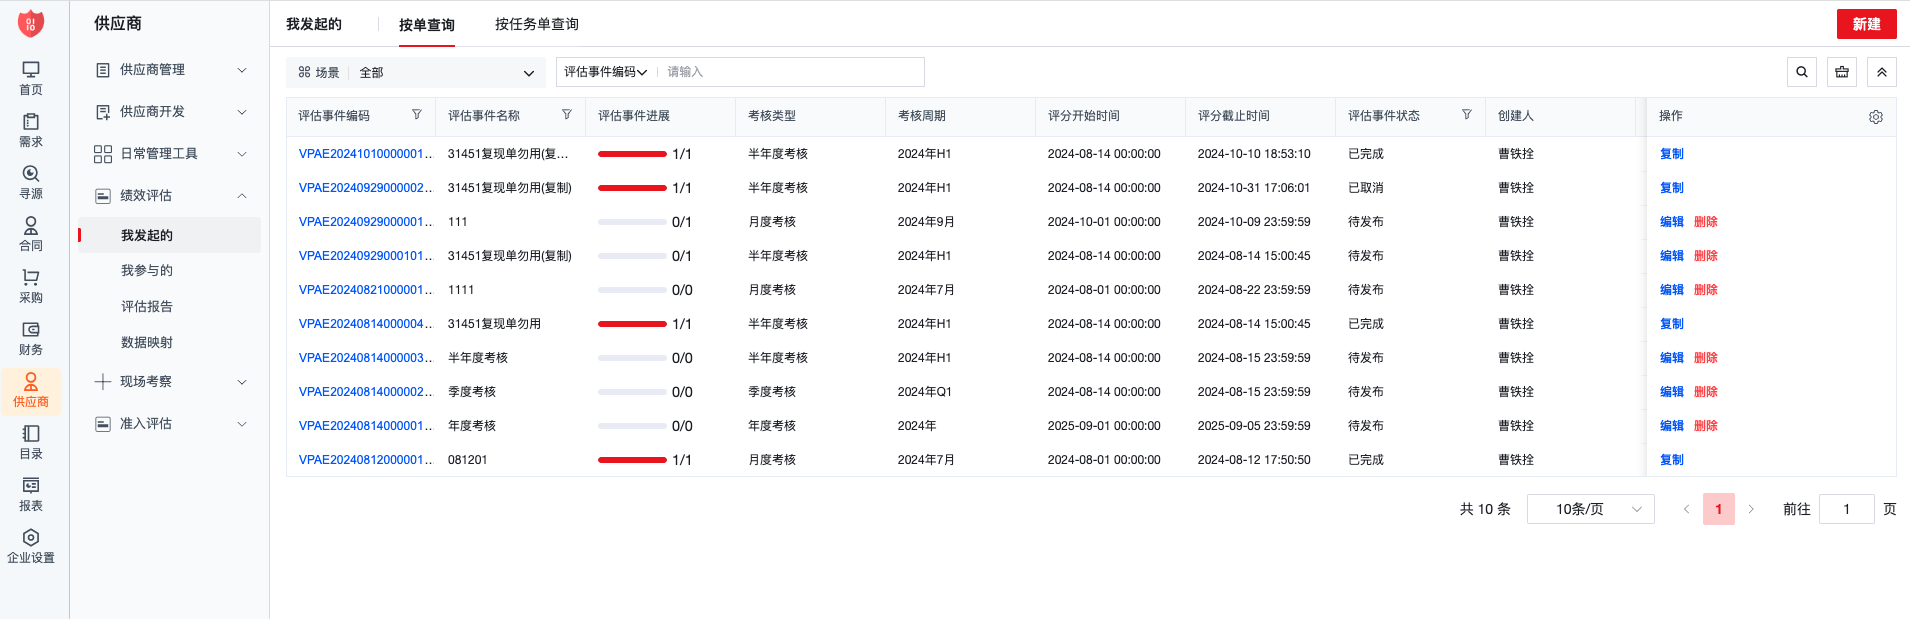Open the 寻源 sourcing icon
The height and width of the screenshot is (619, 1910).
coord(31,182)
